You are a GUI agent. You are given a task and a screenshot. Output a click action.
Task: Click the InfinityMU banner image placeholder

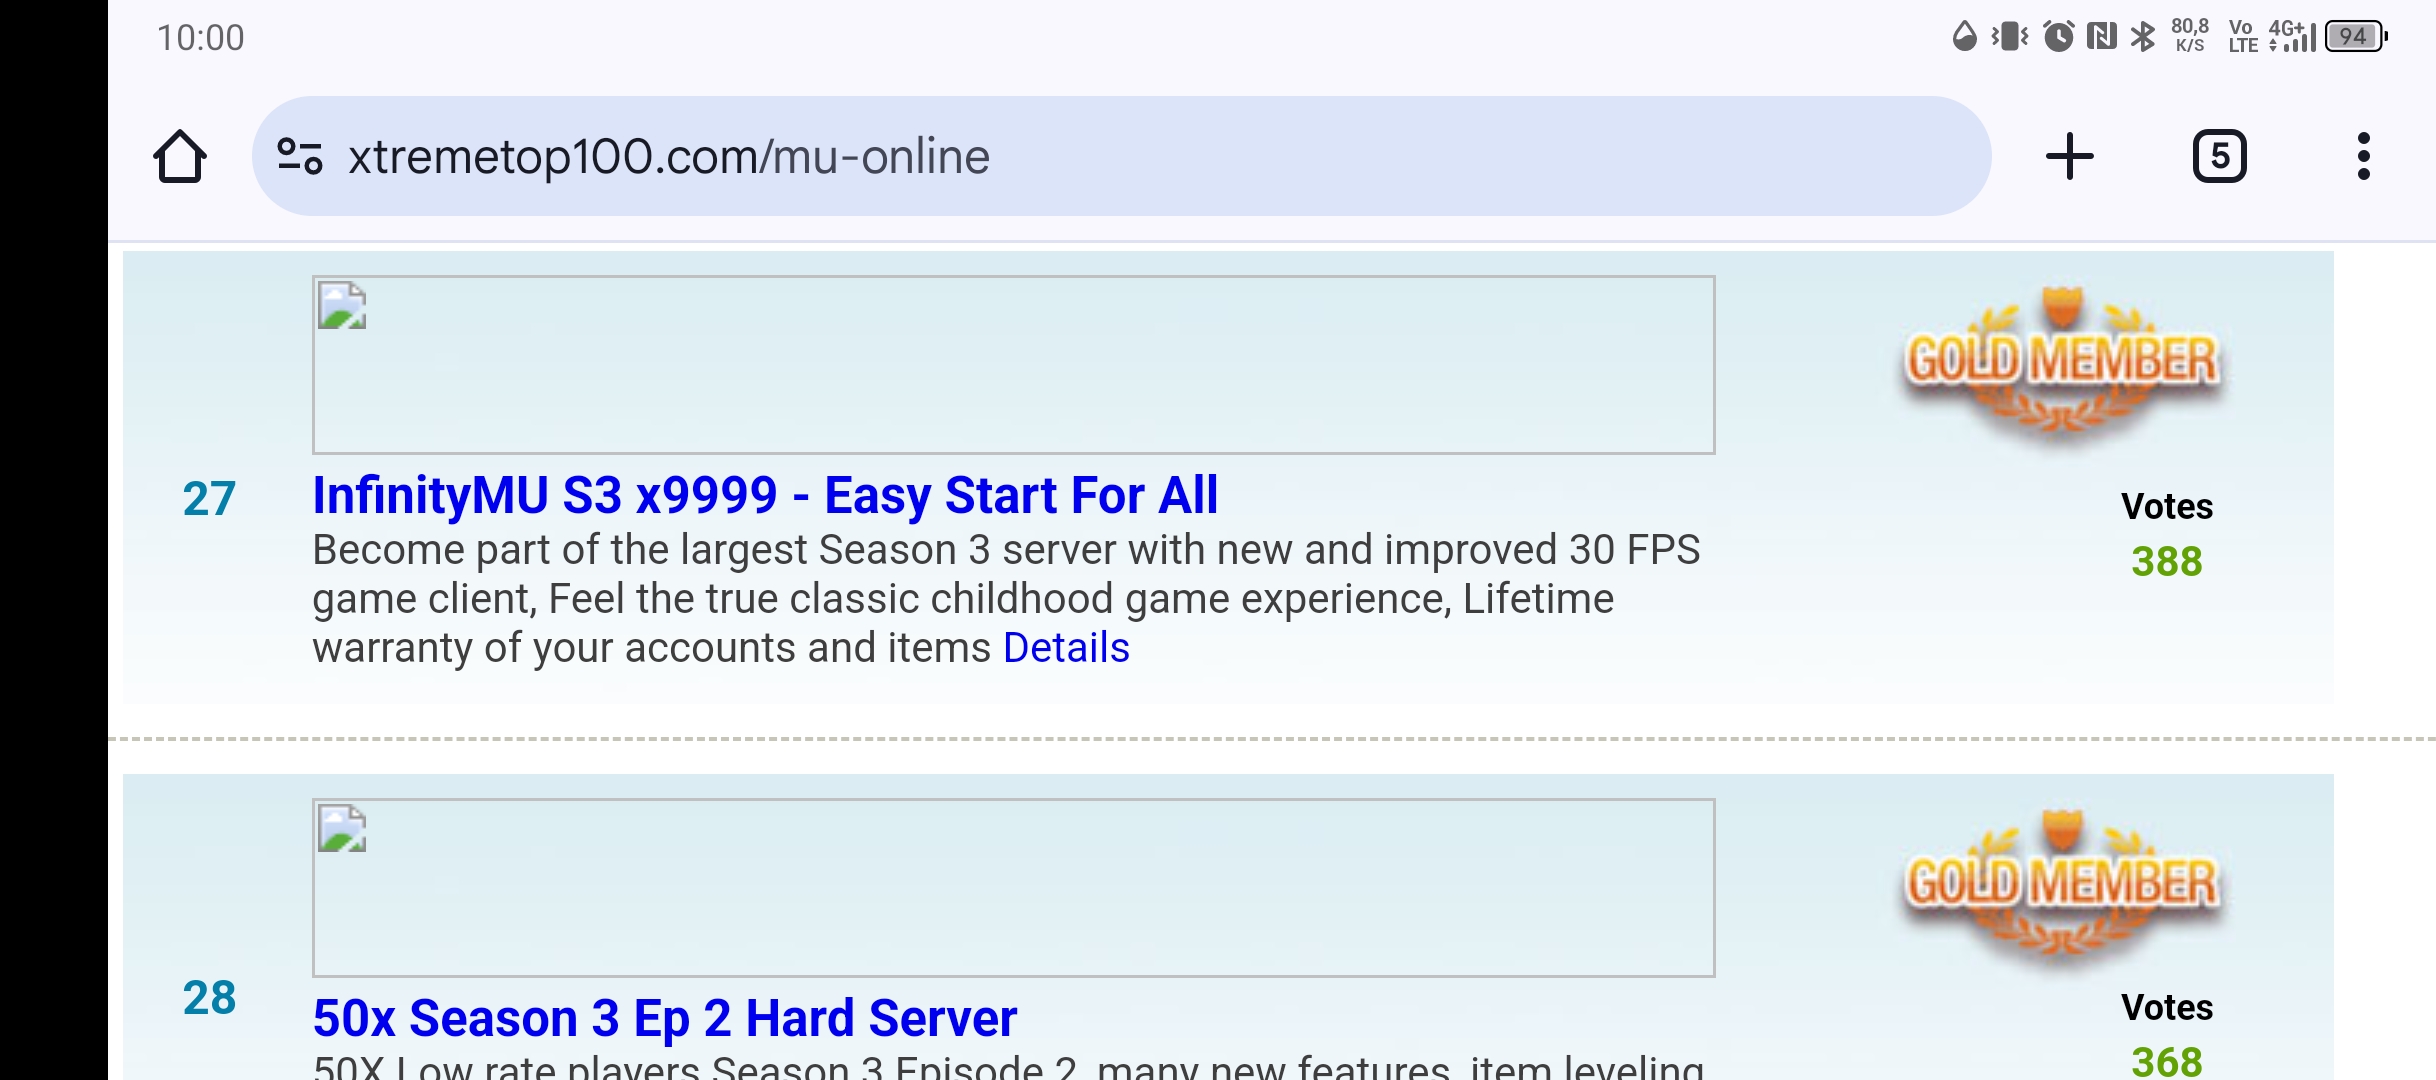tap(1013, 365)
